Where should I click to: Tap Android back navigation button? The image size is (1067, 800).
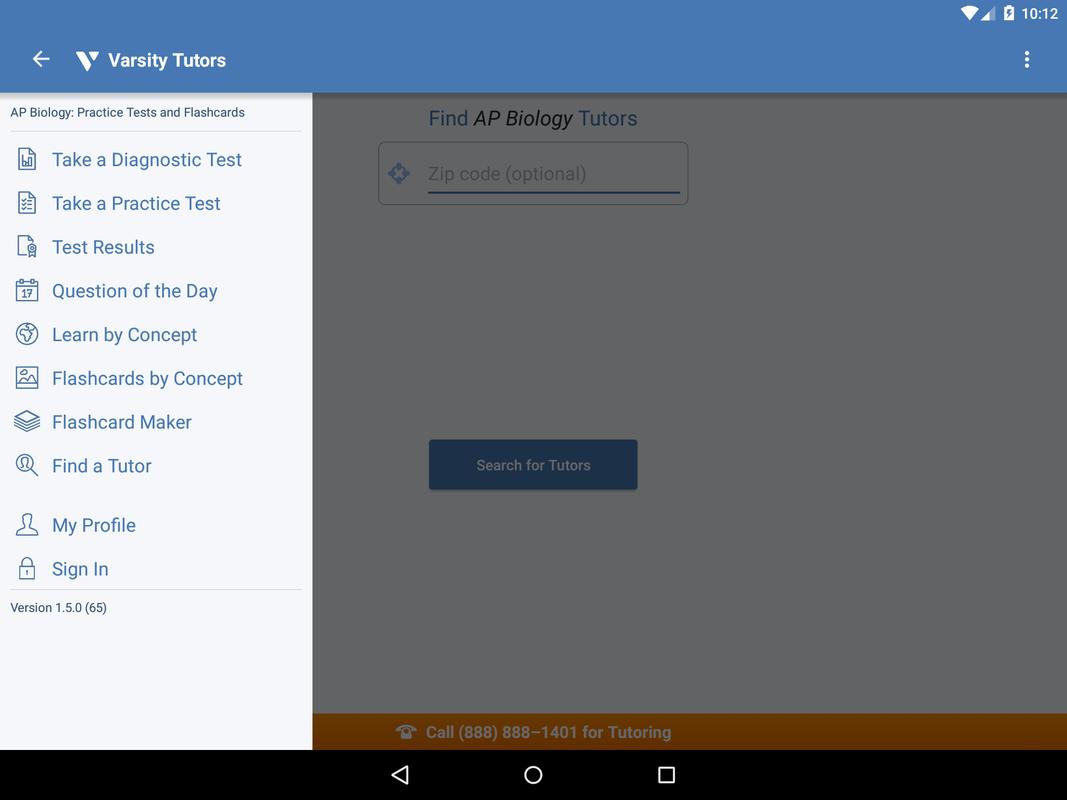point(400,775)
